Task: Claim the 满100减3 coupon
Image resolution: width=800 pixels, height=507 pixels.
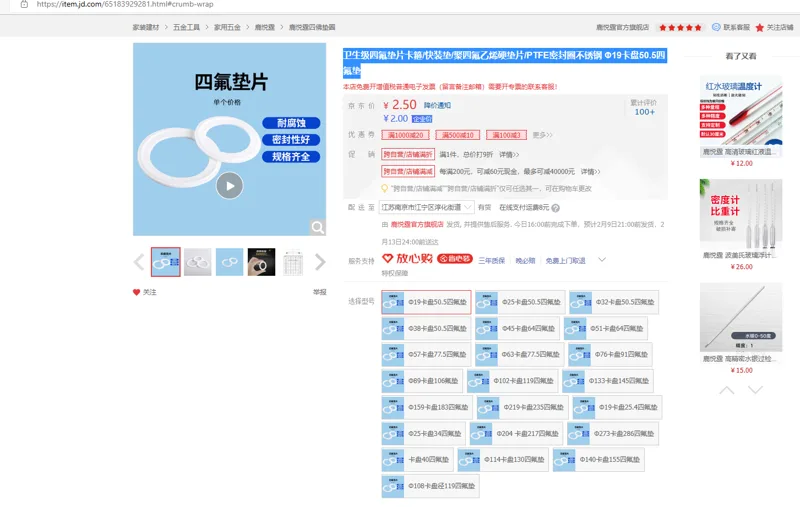Action: 506,135
